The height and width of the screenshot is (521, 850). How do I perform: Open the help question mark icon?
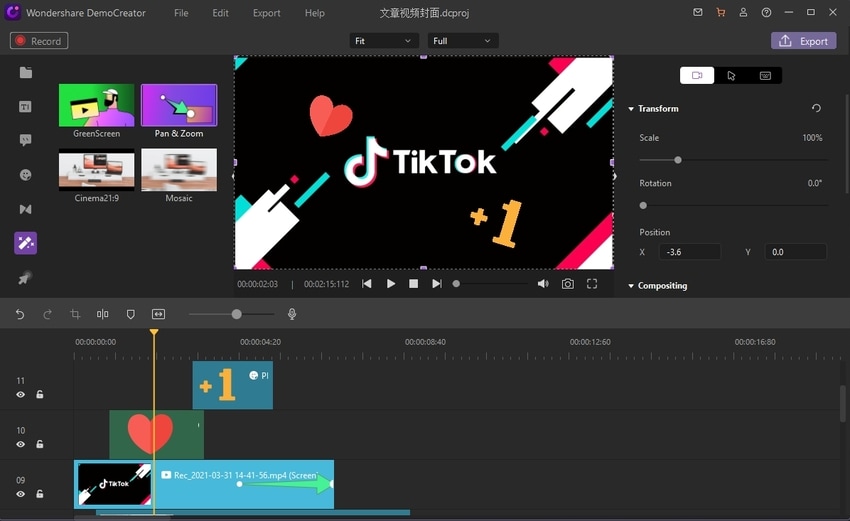coord(766,12)
